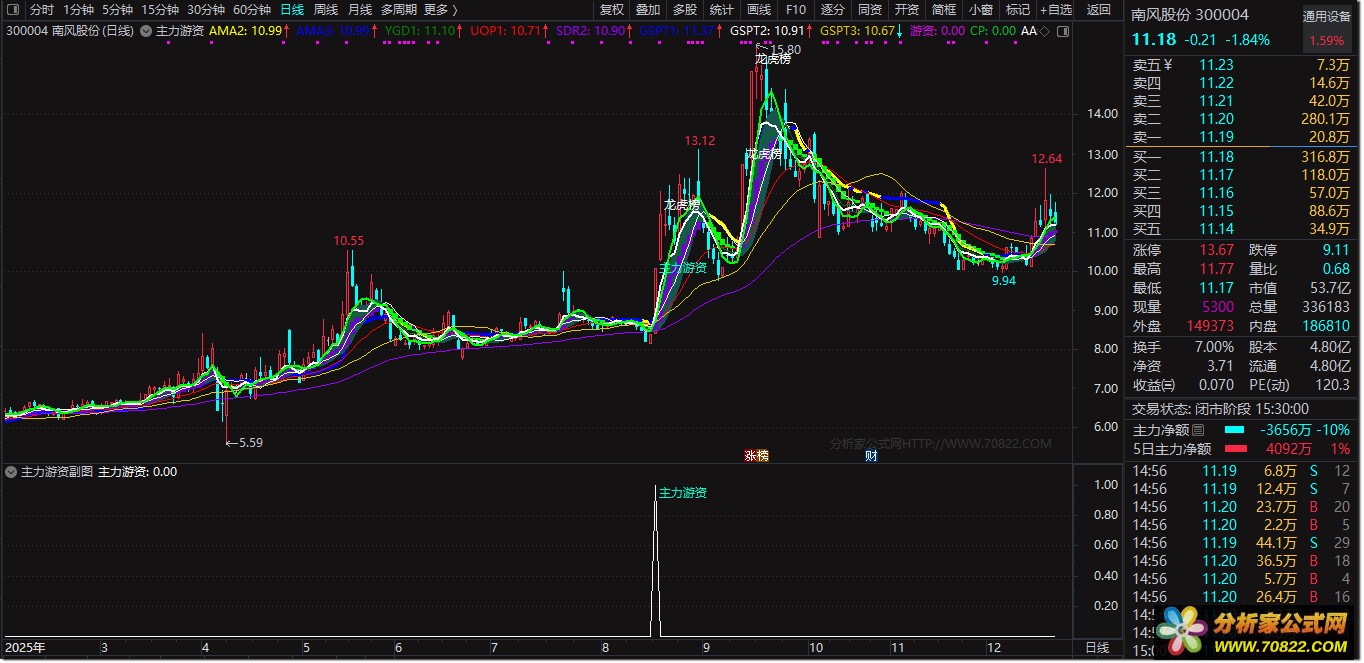The height and width of the screenshot is (663, 1364).
Task: Click the cyan 主力净额 color bar
Action: click(x=1234, y=430)
